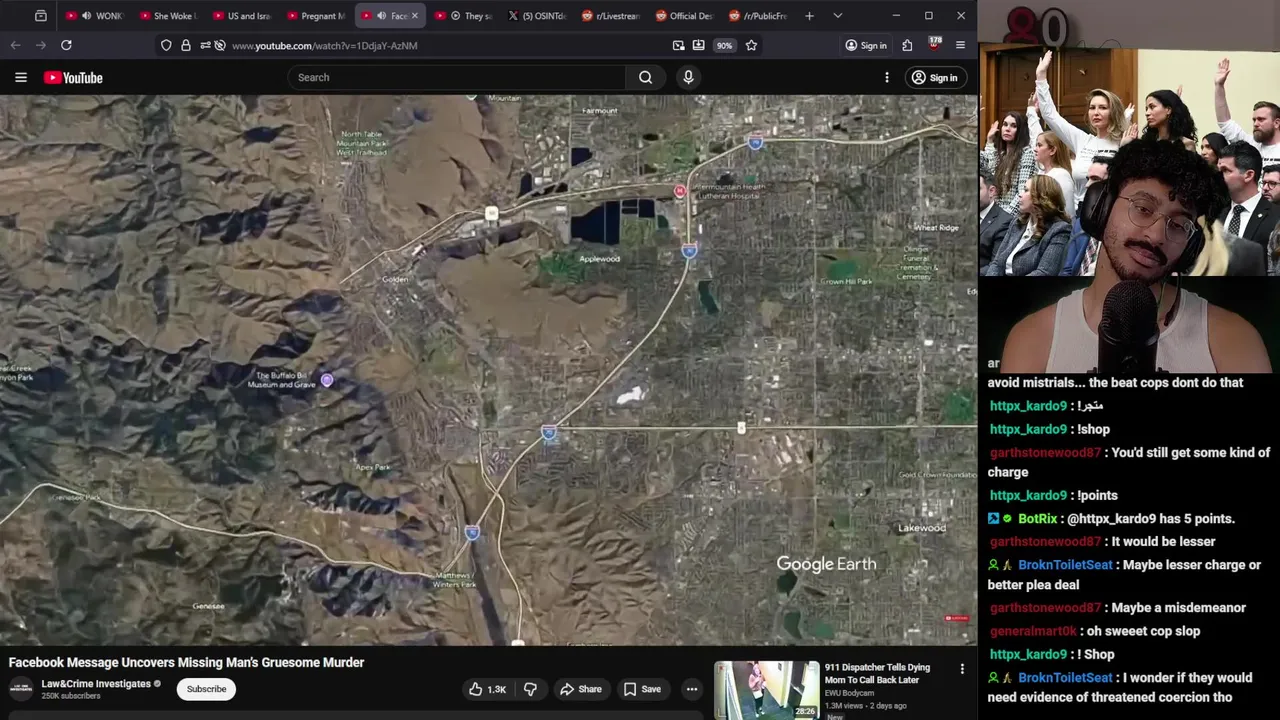Viewport: 1280px width, 720px height.
Task: Click the install app icon in address bar
Action: [x=698, y=45]
